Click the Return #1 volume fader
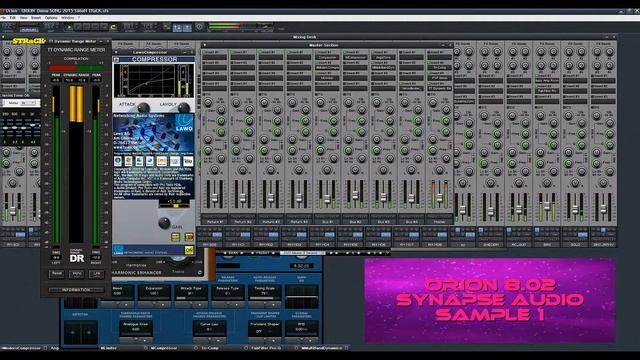 coord(215,198)
